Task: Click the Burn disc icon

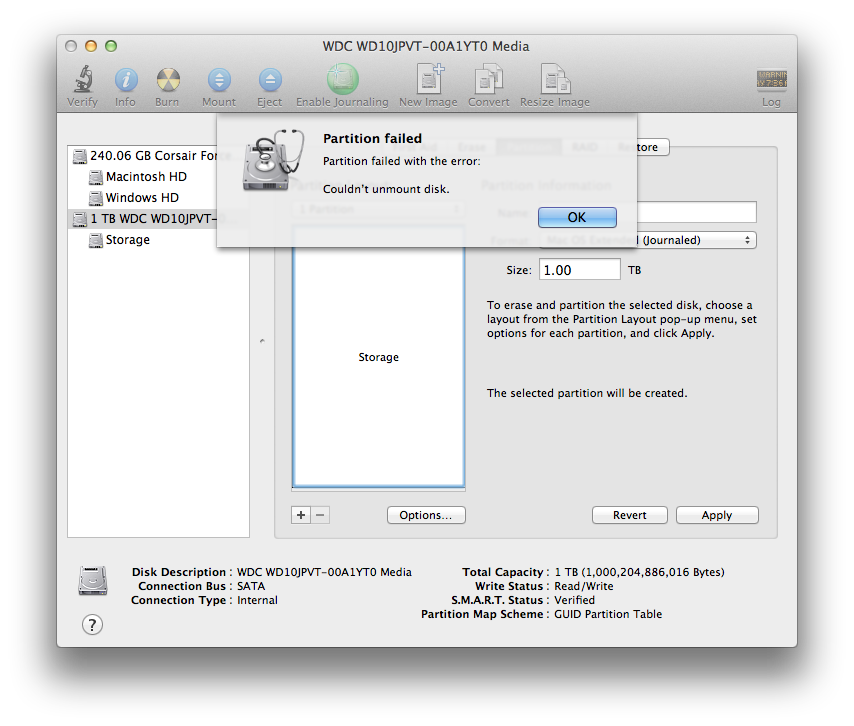Action: pyautogui.click(x=168, y=80)
